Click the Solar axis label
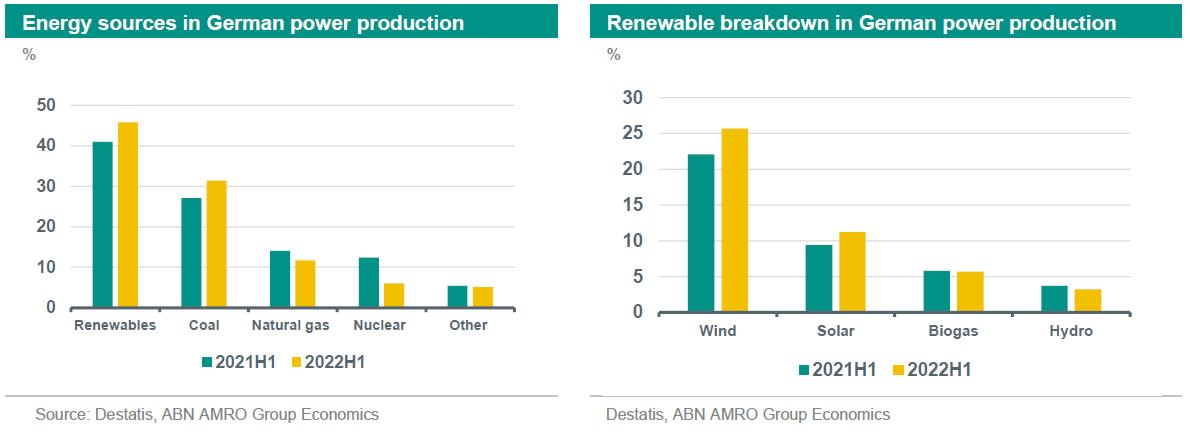The width and height of the screenshot is (1190, 432). 836,332
